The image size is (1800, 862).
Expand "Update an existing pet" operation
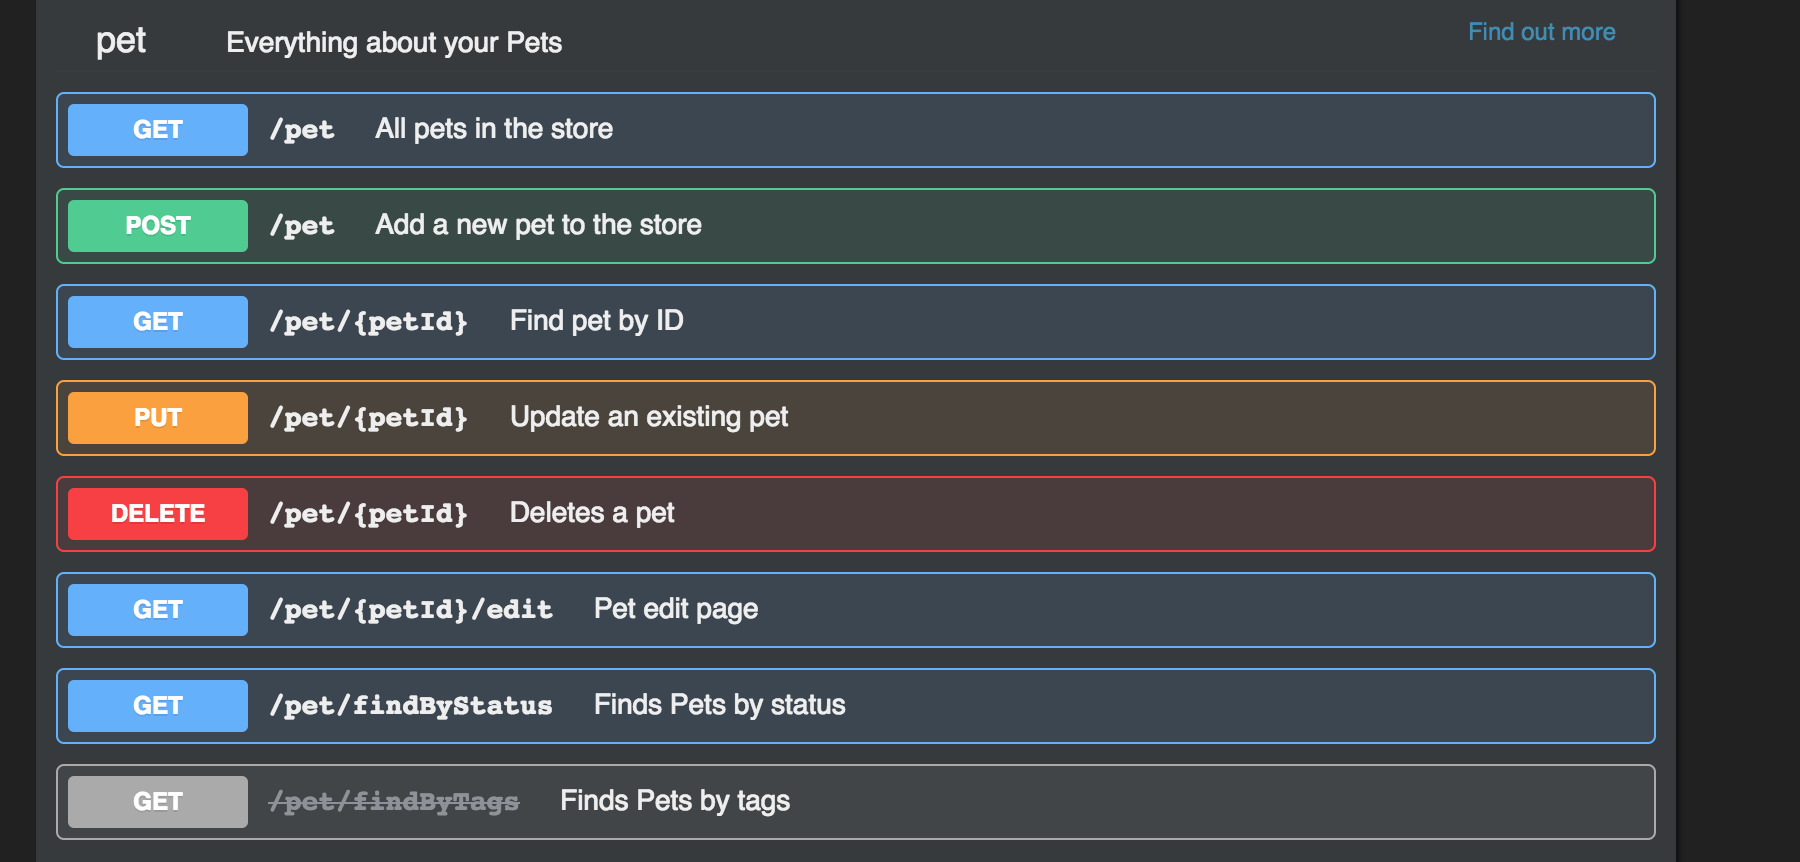tap(648, 417)
